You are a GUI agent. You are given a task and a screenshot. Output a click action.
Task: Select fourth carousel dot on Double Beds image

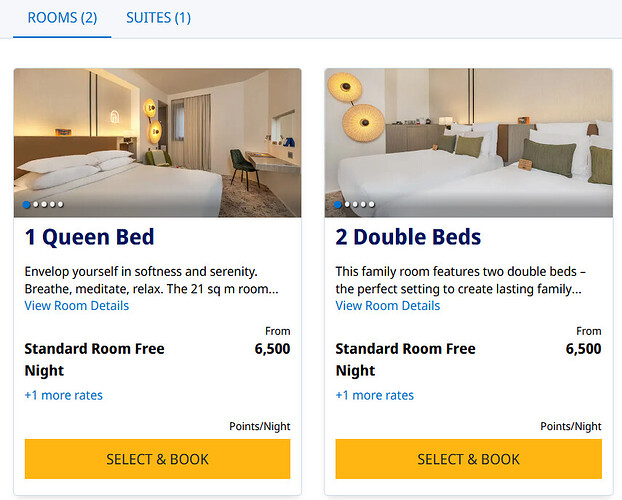(x=363, y=204)
